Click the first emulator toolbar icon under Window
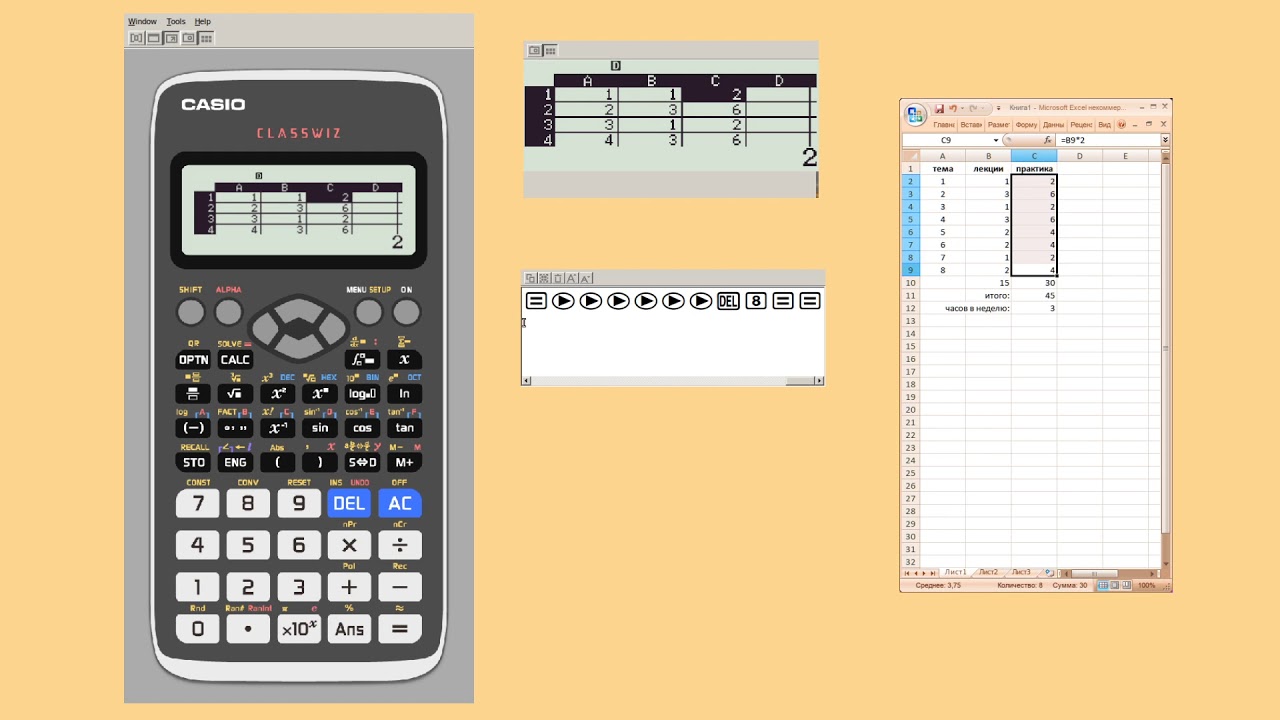 136,38
